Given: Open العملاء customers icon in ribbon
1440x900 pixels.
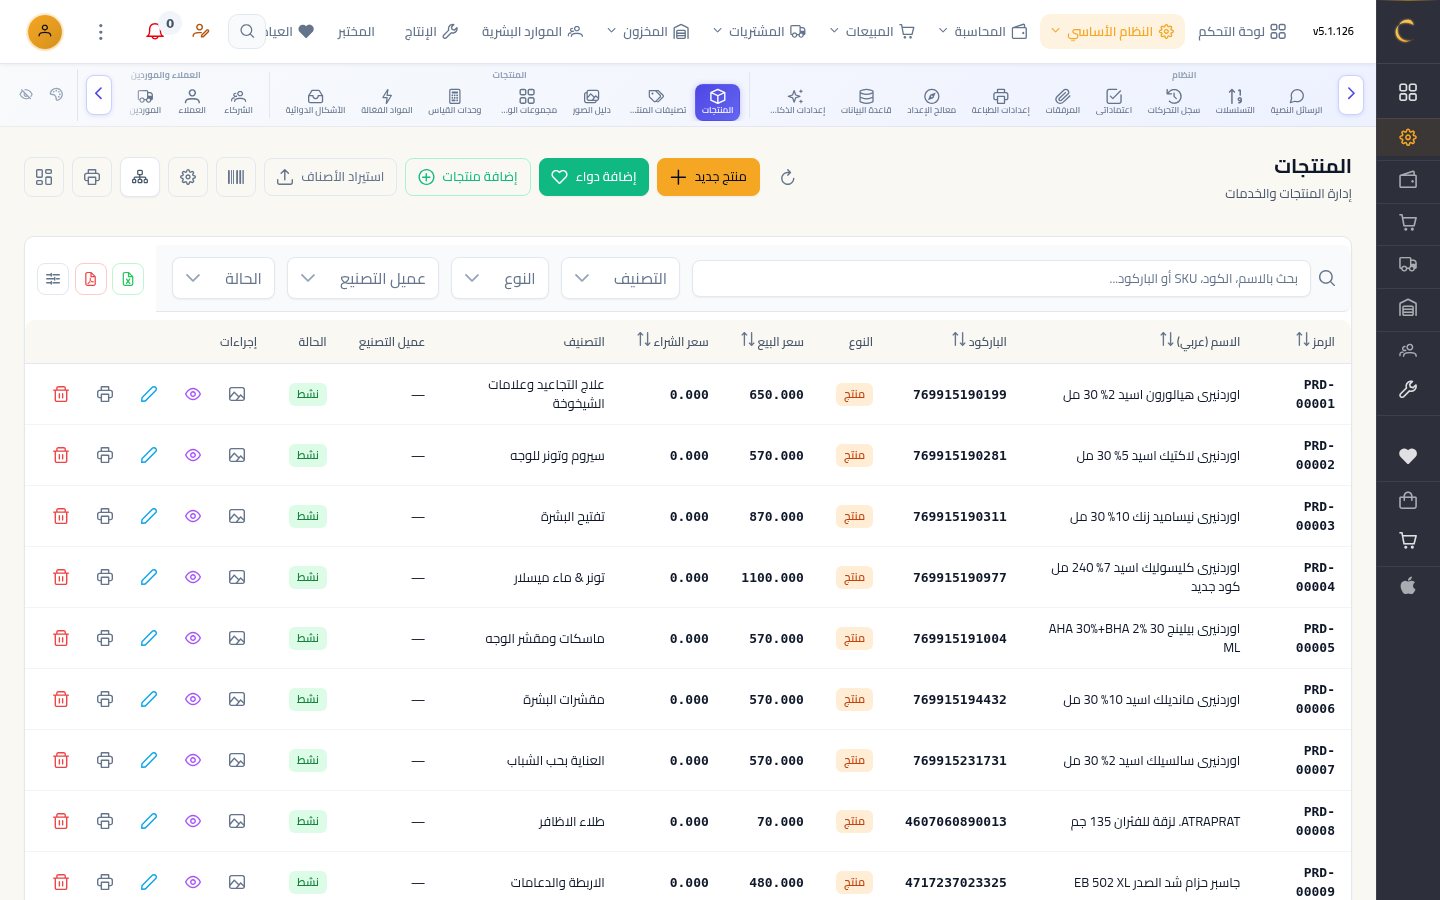Looking at the screenshot, I should click(x=192, y=102).
